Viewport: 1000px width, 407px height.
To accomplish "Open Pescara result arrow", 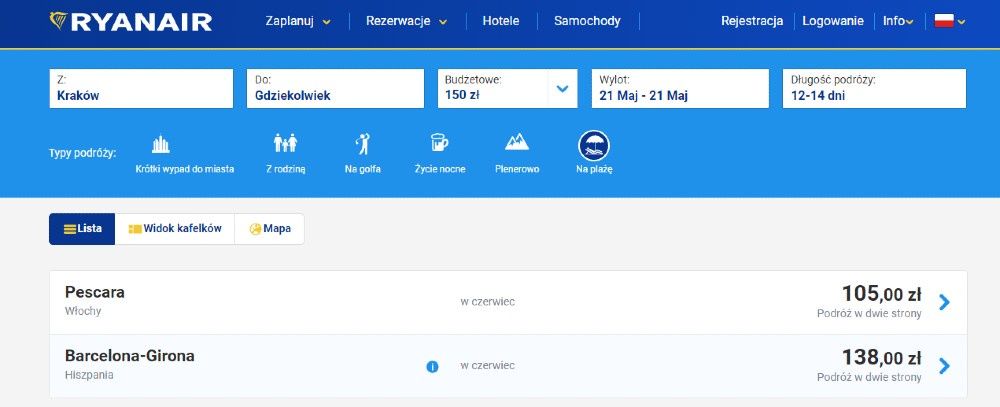I will [945, 302].
